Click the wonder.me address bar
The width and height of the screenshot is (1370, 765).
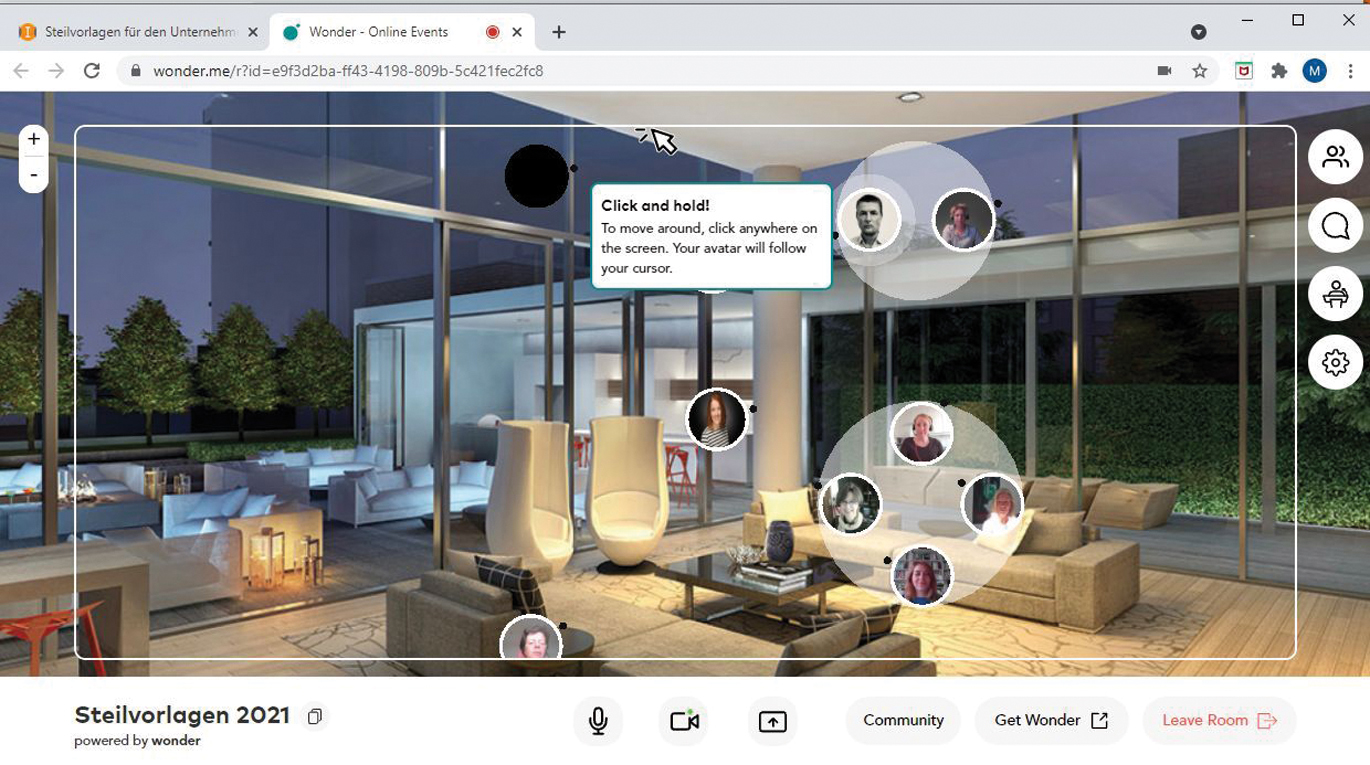pyautogui.click(x=600, y=71)
